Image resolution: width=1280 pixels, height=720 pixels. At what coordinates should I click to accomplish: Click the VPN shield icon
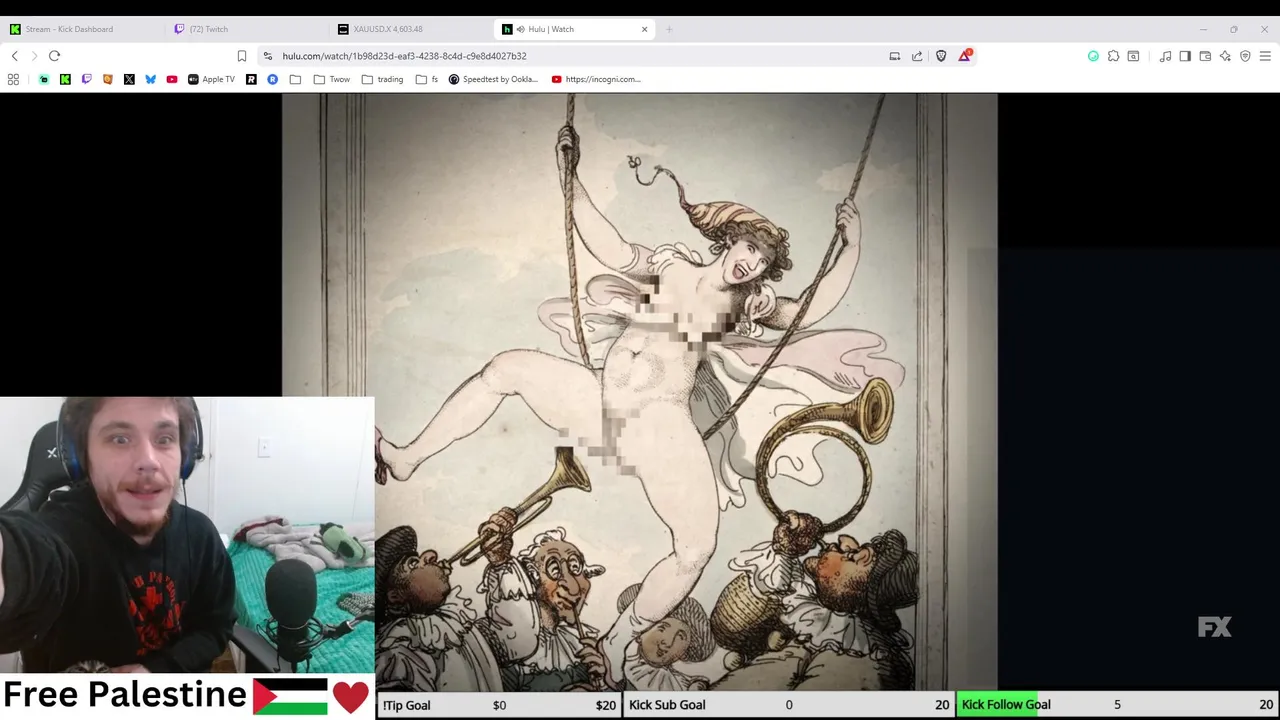click(1245, 56)
